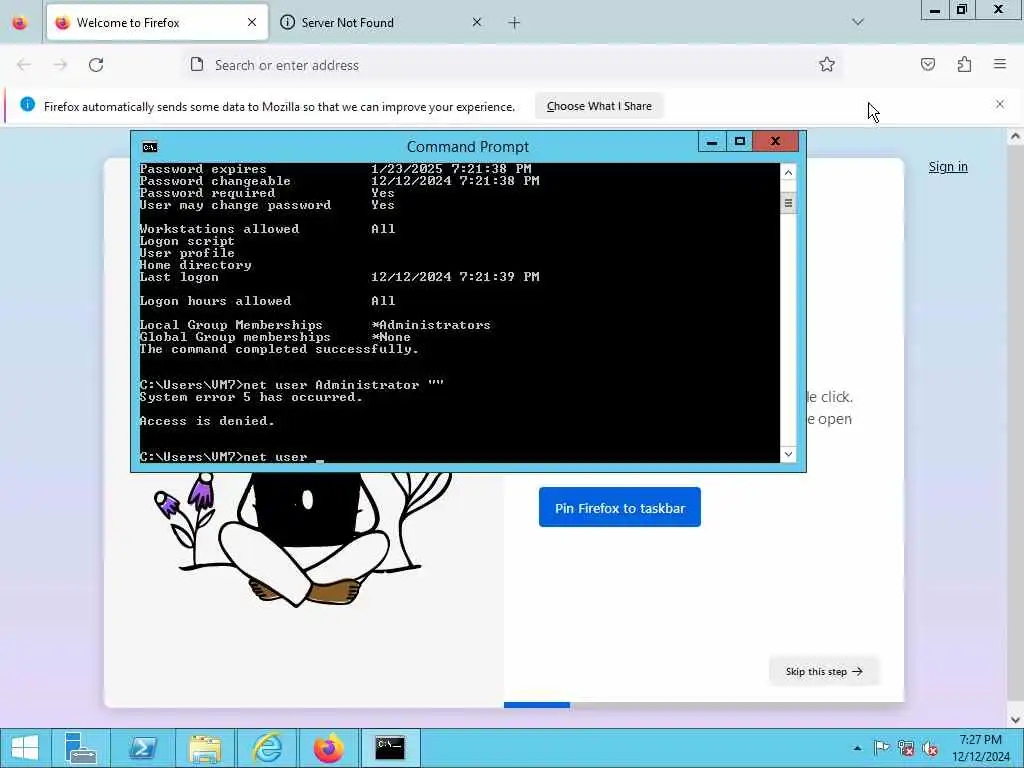Minimize the Firefox window

click(935, 10)
